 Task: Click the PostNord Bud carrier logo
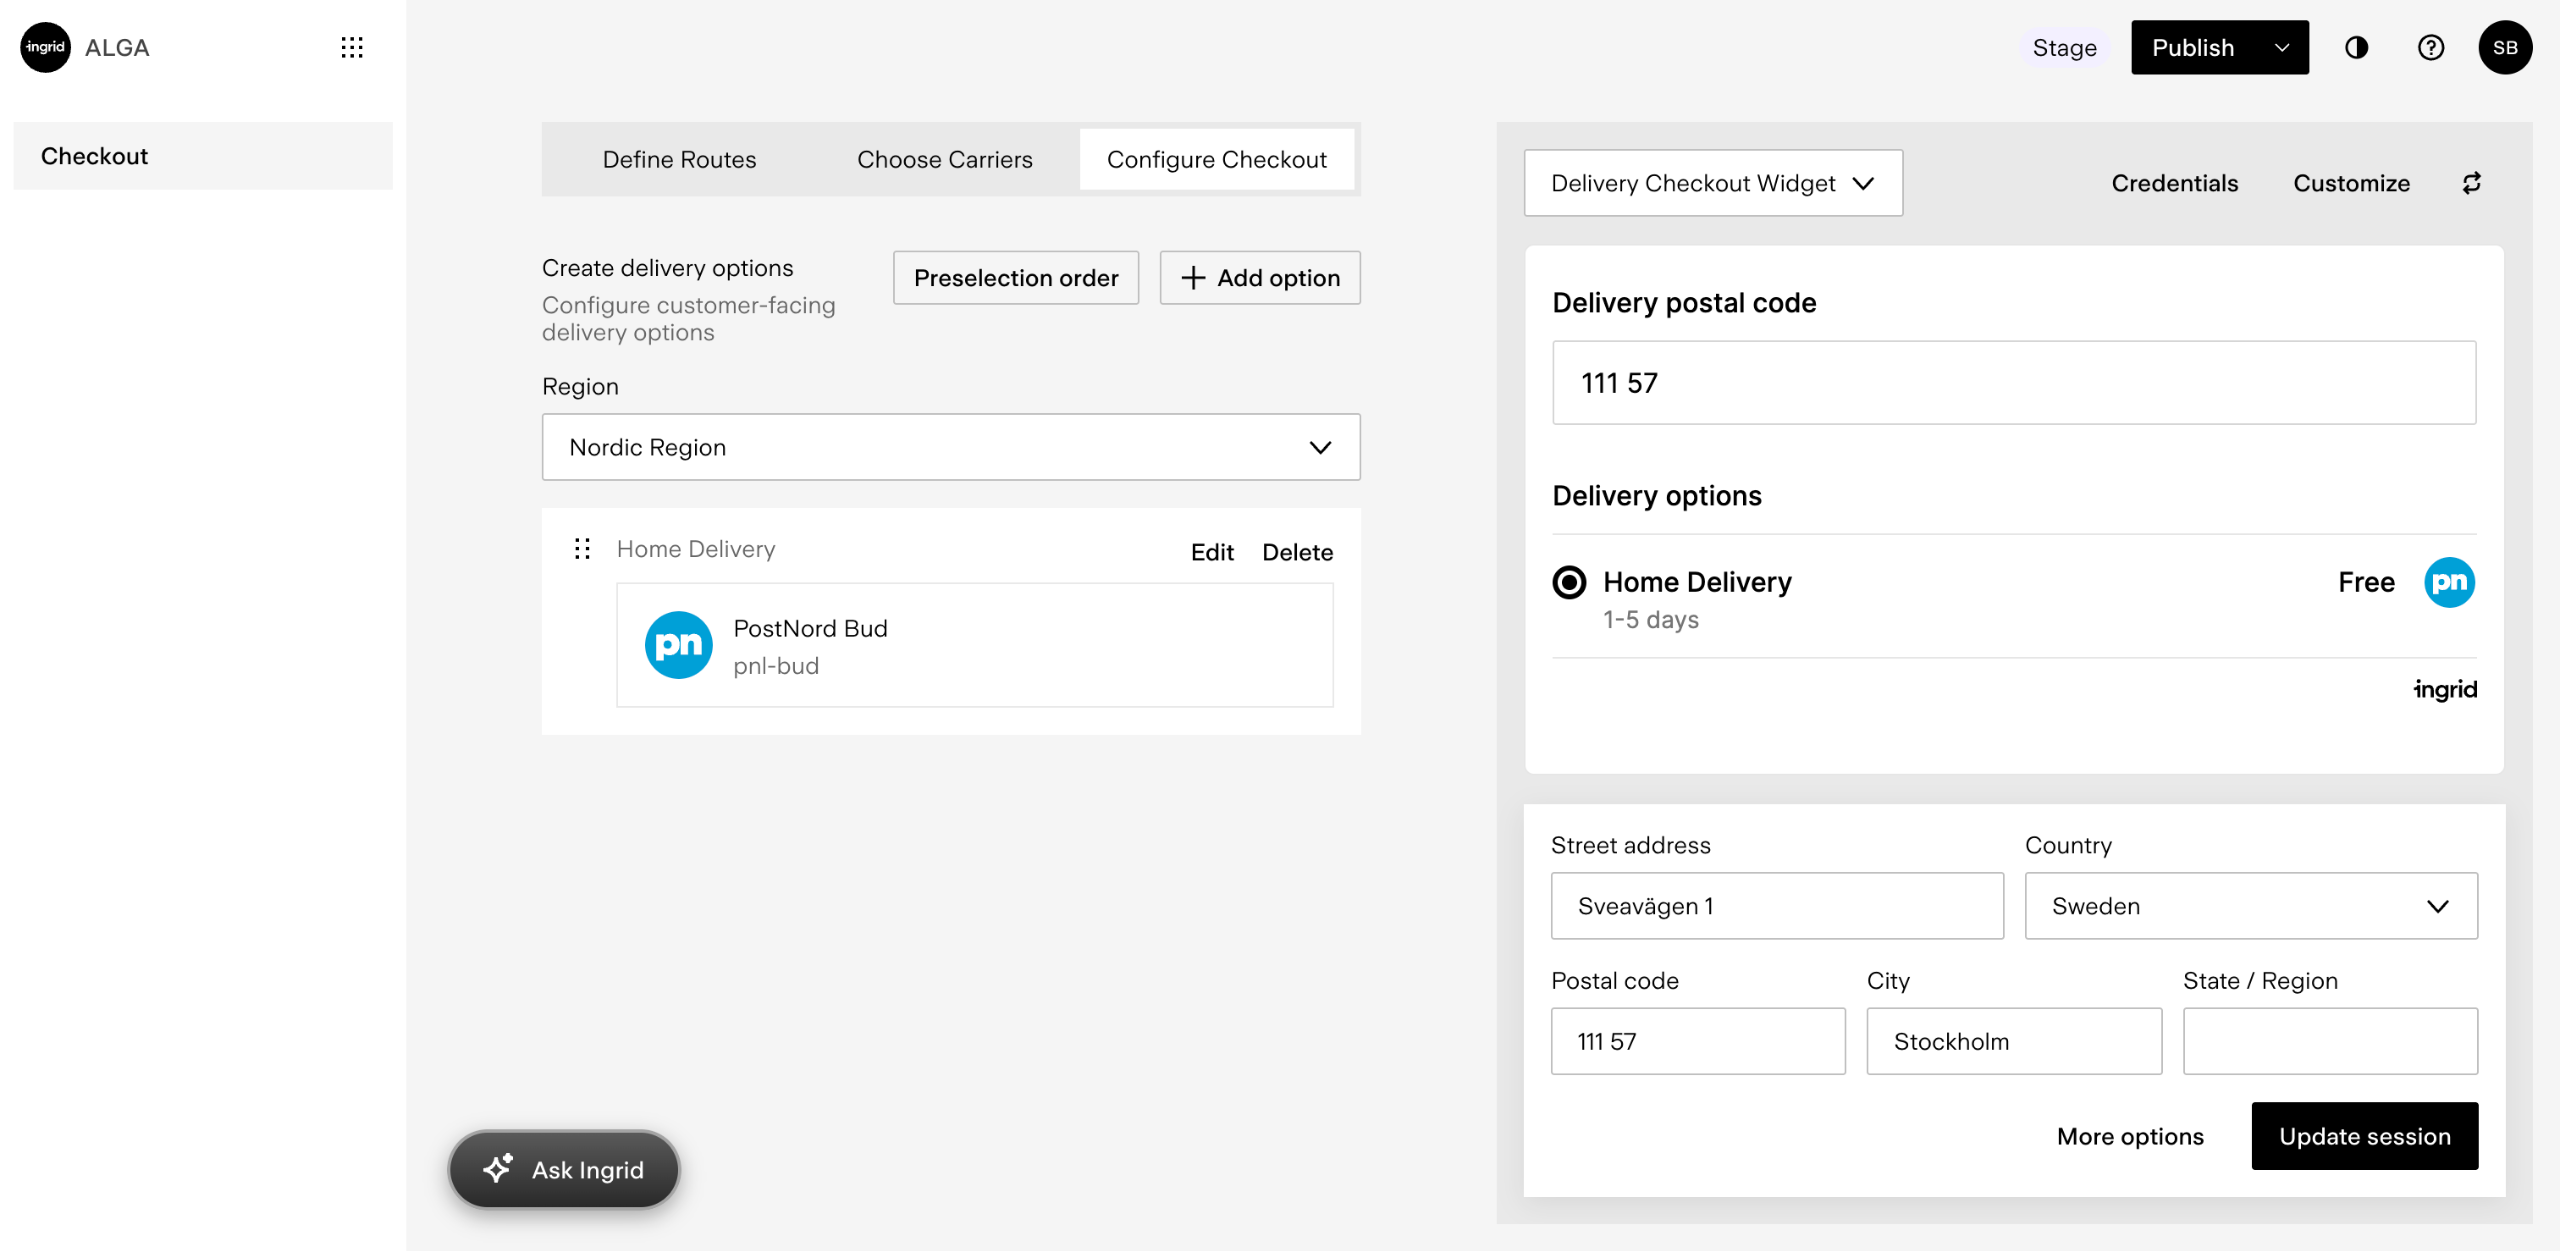(679, 645)
